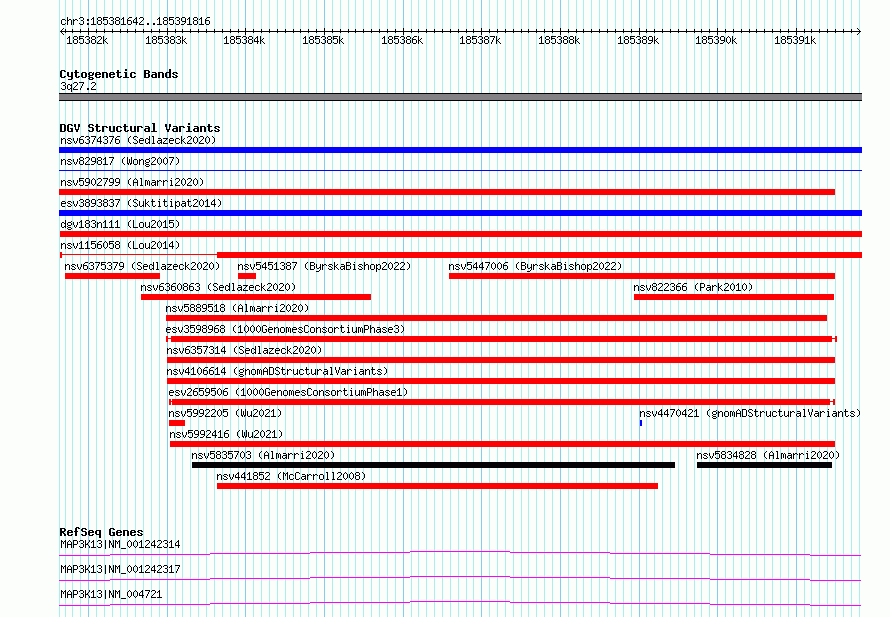
Task: Click the red bar under nsv6375379
Action: (x=112, y=276)
